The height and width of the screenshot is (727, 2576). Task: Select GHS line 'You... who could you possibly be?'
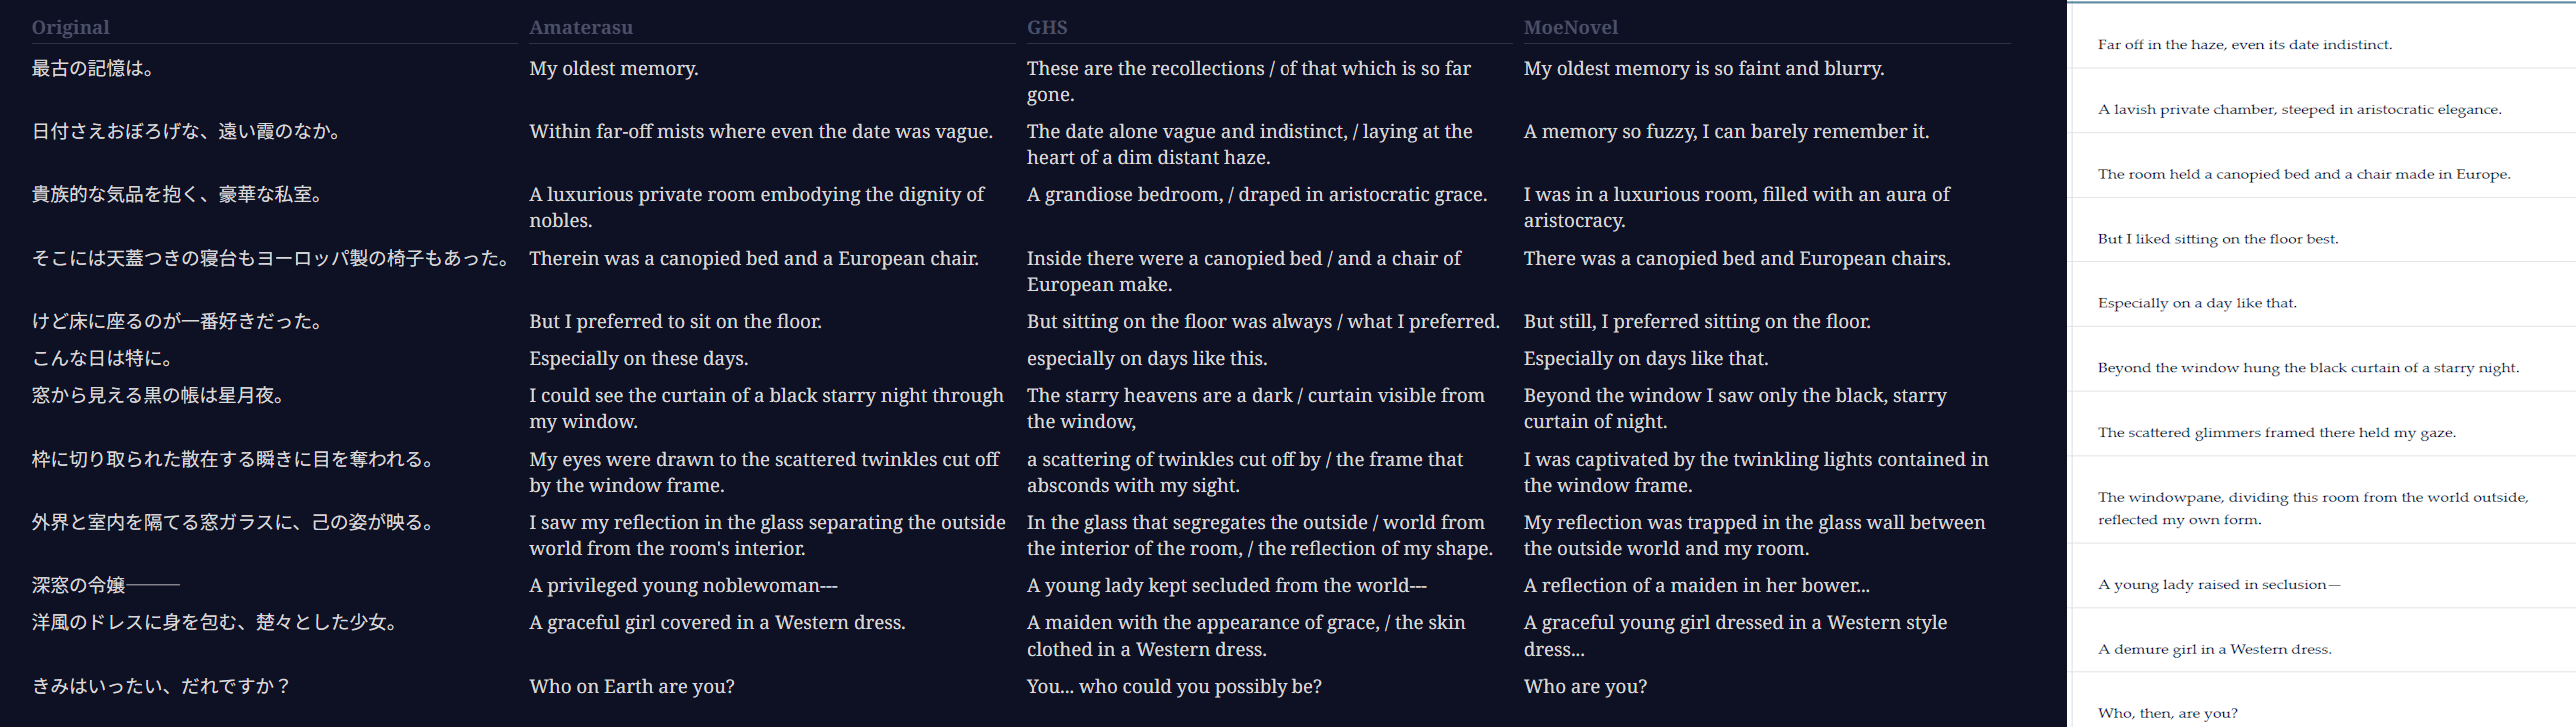tap(1174, 686)
